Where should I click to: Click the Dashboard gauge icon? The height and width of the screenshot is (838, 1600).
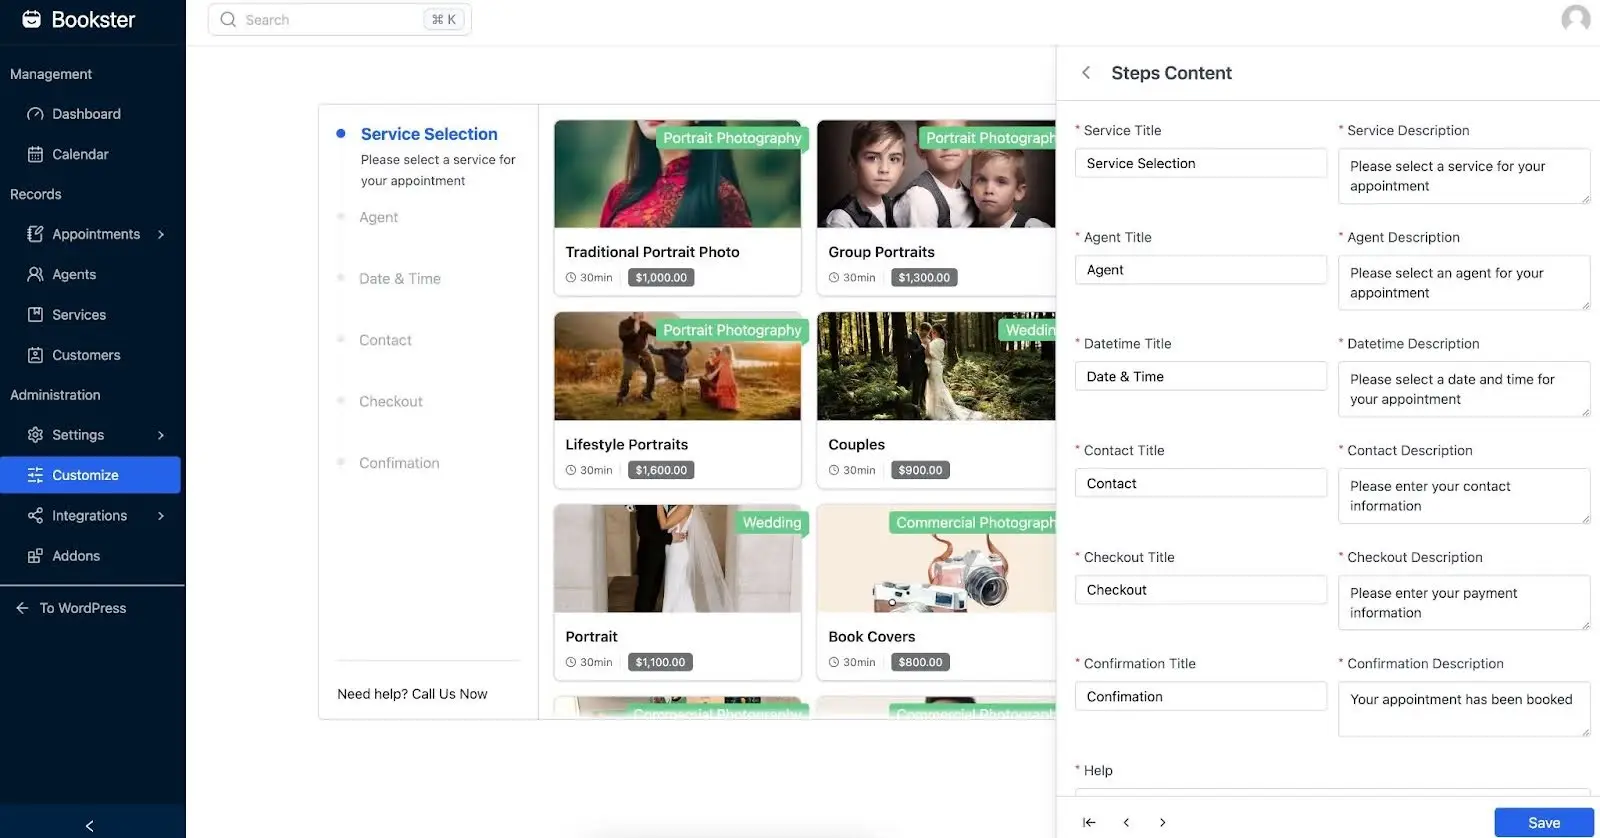tap(35, 114)
